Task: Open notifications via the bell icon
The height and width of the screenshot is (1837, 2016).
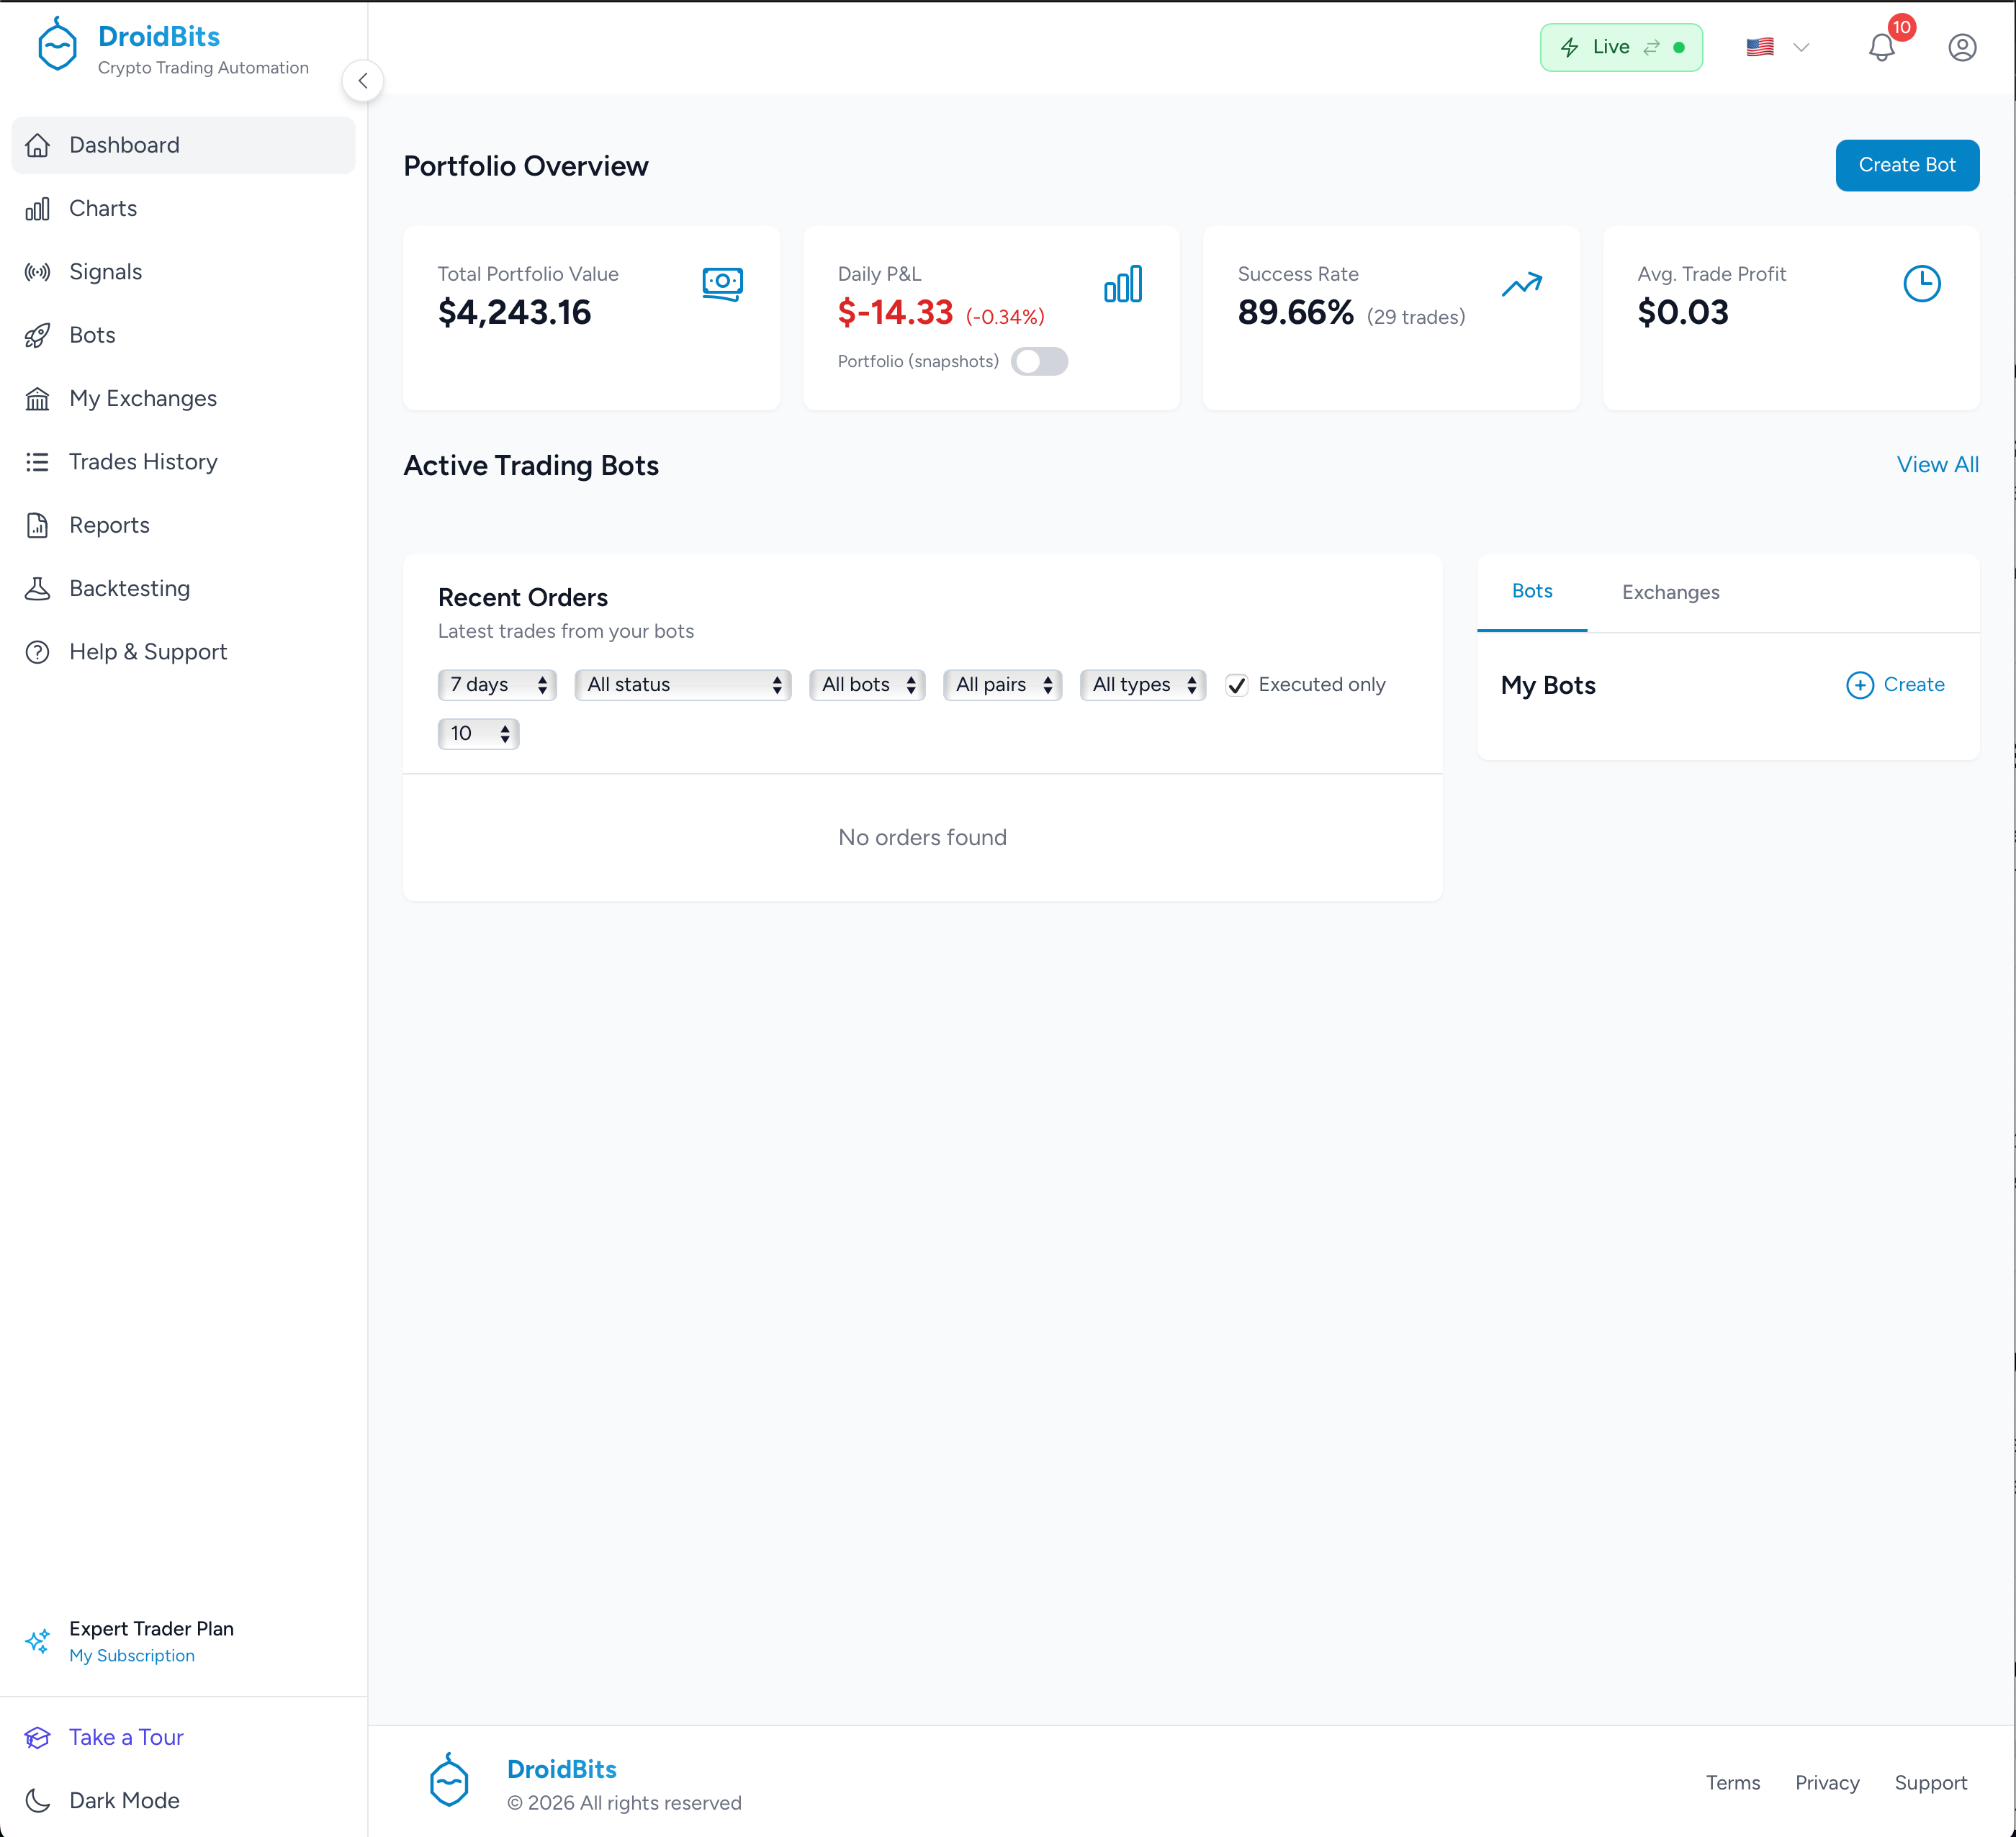Action: coord(1883,47)
